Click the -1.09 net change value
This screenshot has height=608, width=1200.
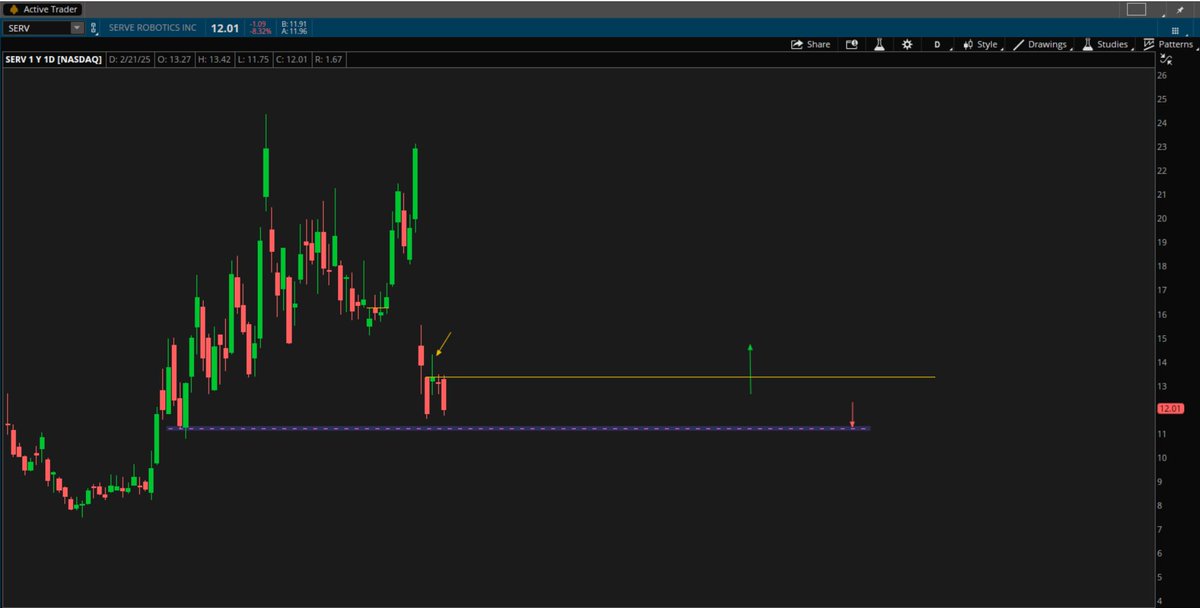pyautogui.click(x=257, y=25)
